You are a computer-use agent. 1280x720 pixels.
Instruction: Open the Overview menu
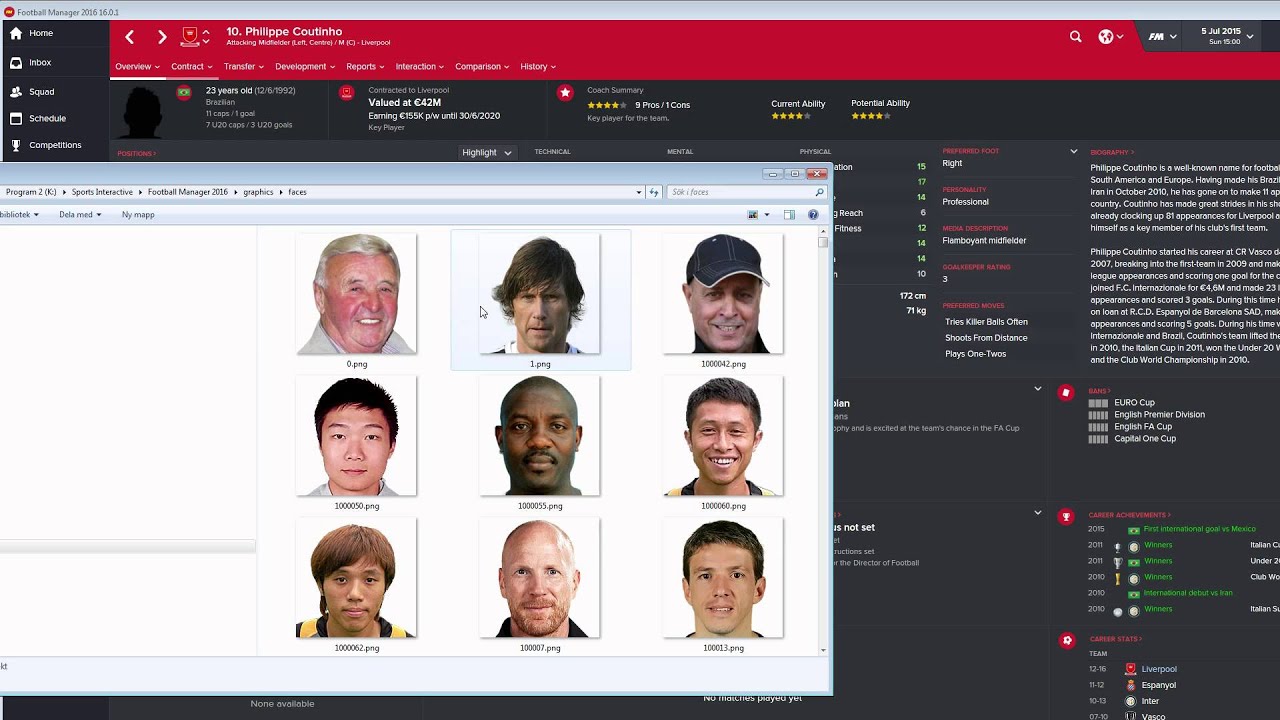[x=137, y=67]
